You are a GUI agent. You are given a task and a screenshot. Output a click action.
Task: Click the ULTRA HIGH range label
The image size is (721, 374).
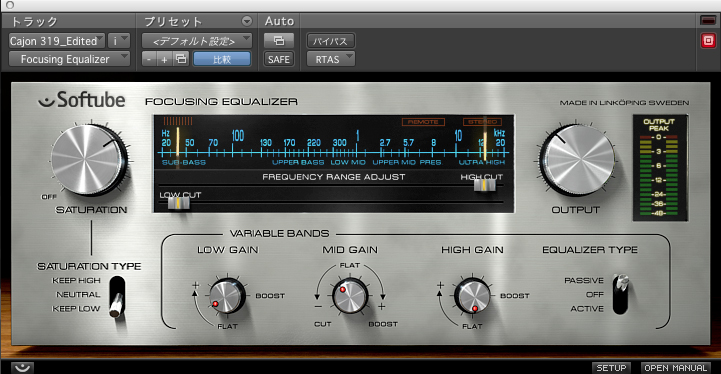pyautogui.click(x=481, y=162)
